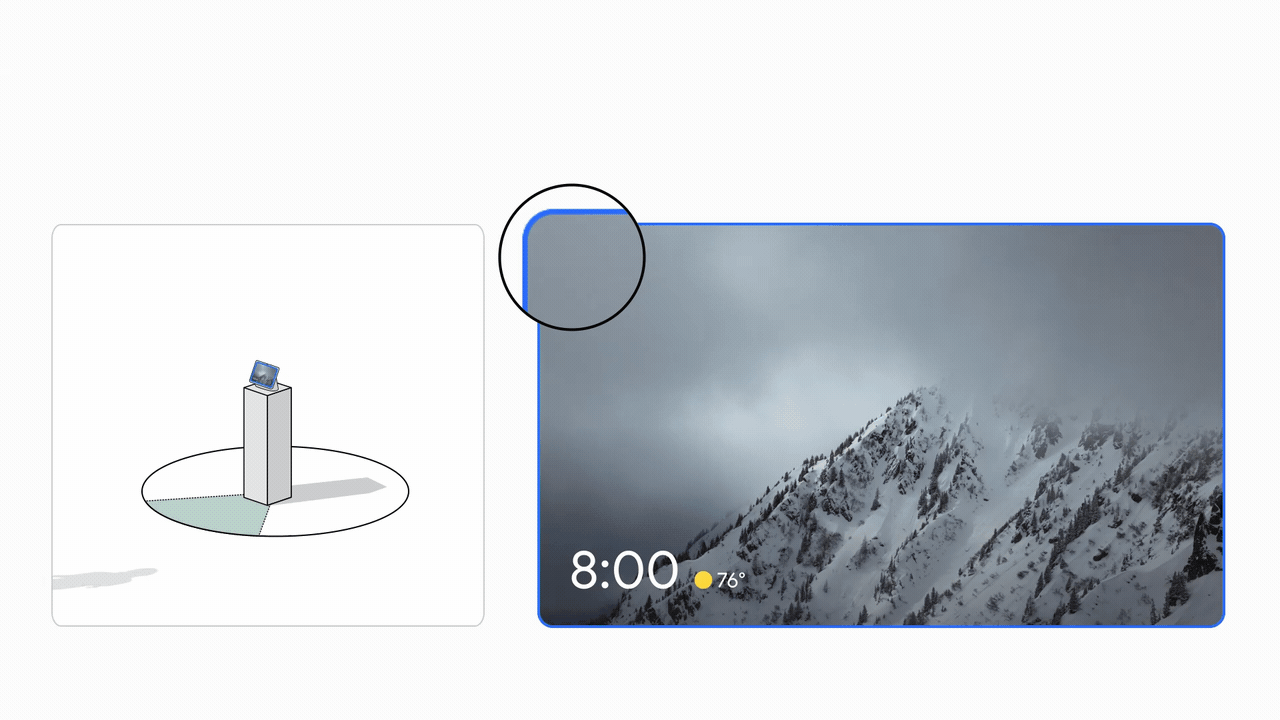Select the pedestal's gray shadow on floor
The image size is (1280, 720).
(335, 490)
